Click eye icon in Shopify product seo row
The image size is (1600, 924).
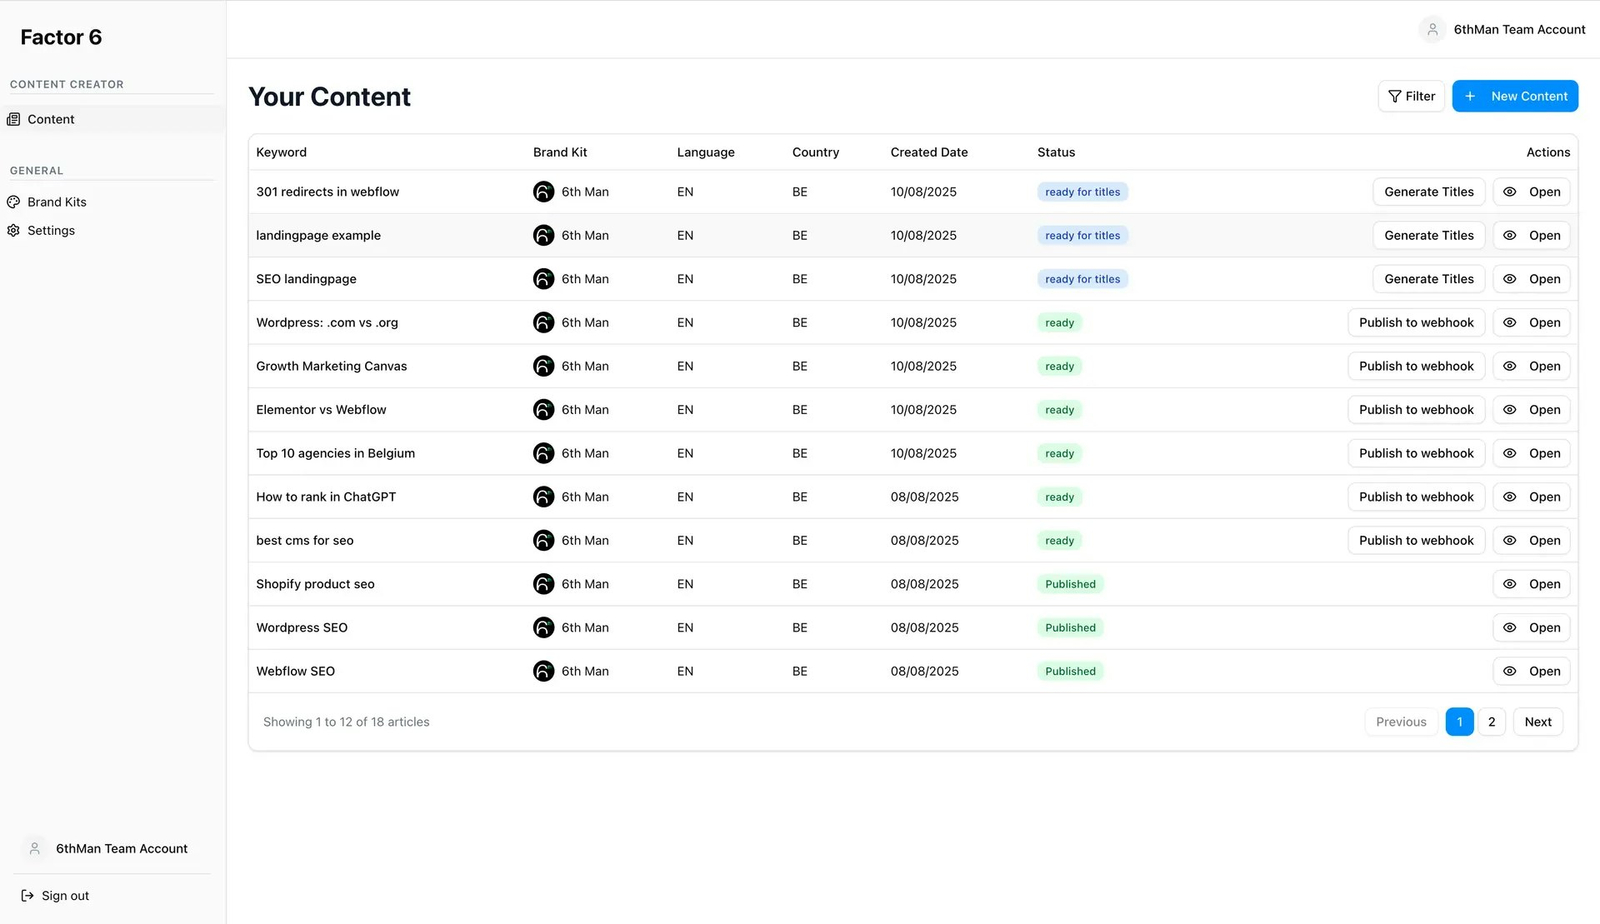tap(1510, 584)
